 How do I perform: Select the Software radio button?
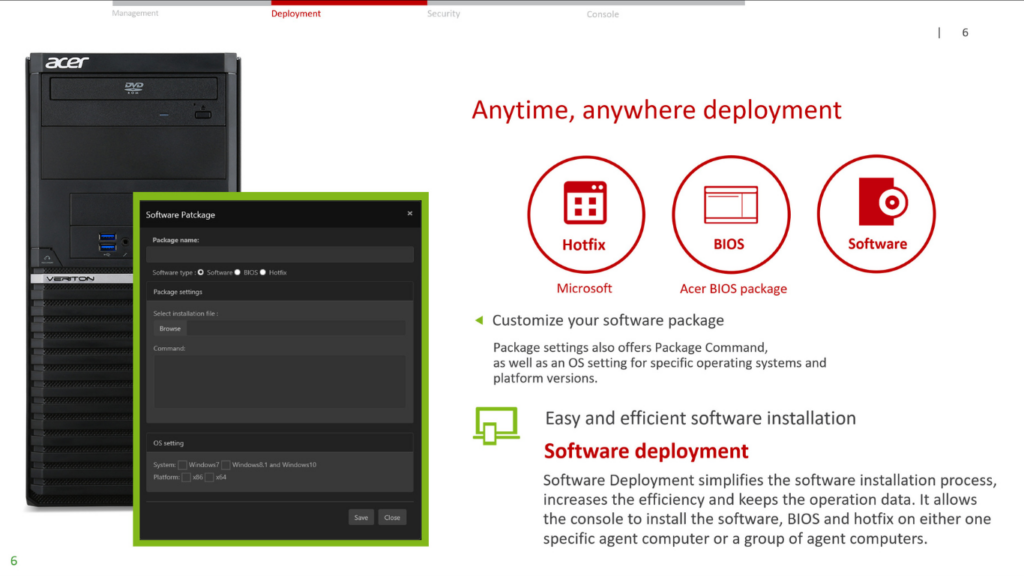point(201,272)
